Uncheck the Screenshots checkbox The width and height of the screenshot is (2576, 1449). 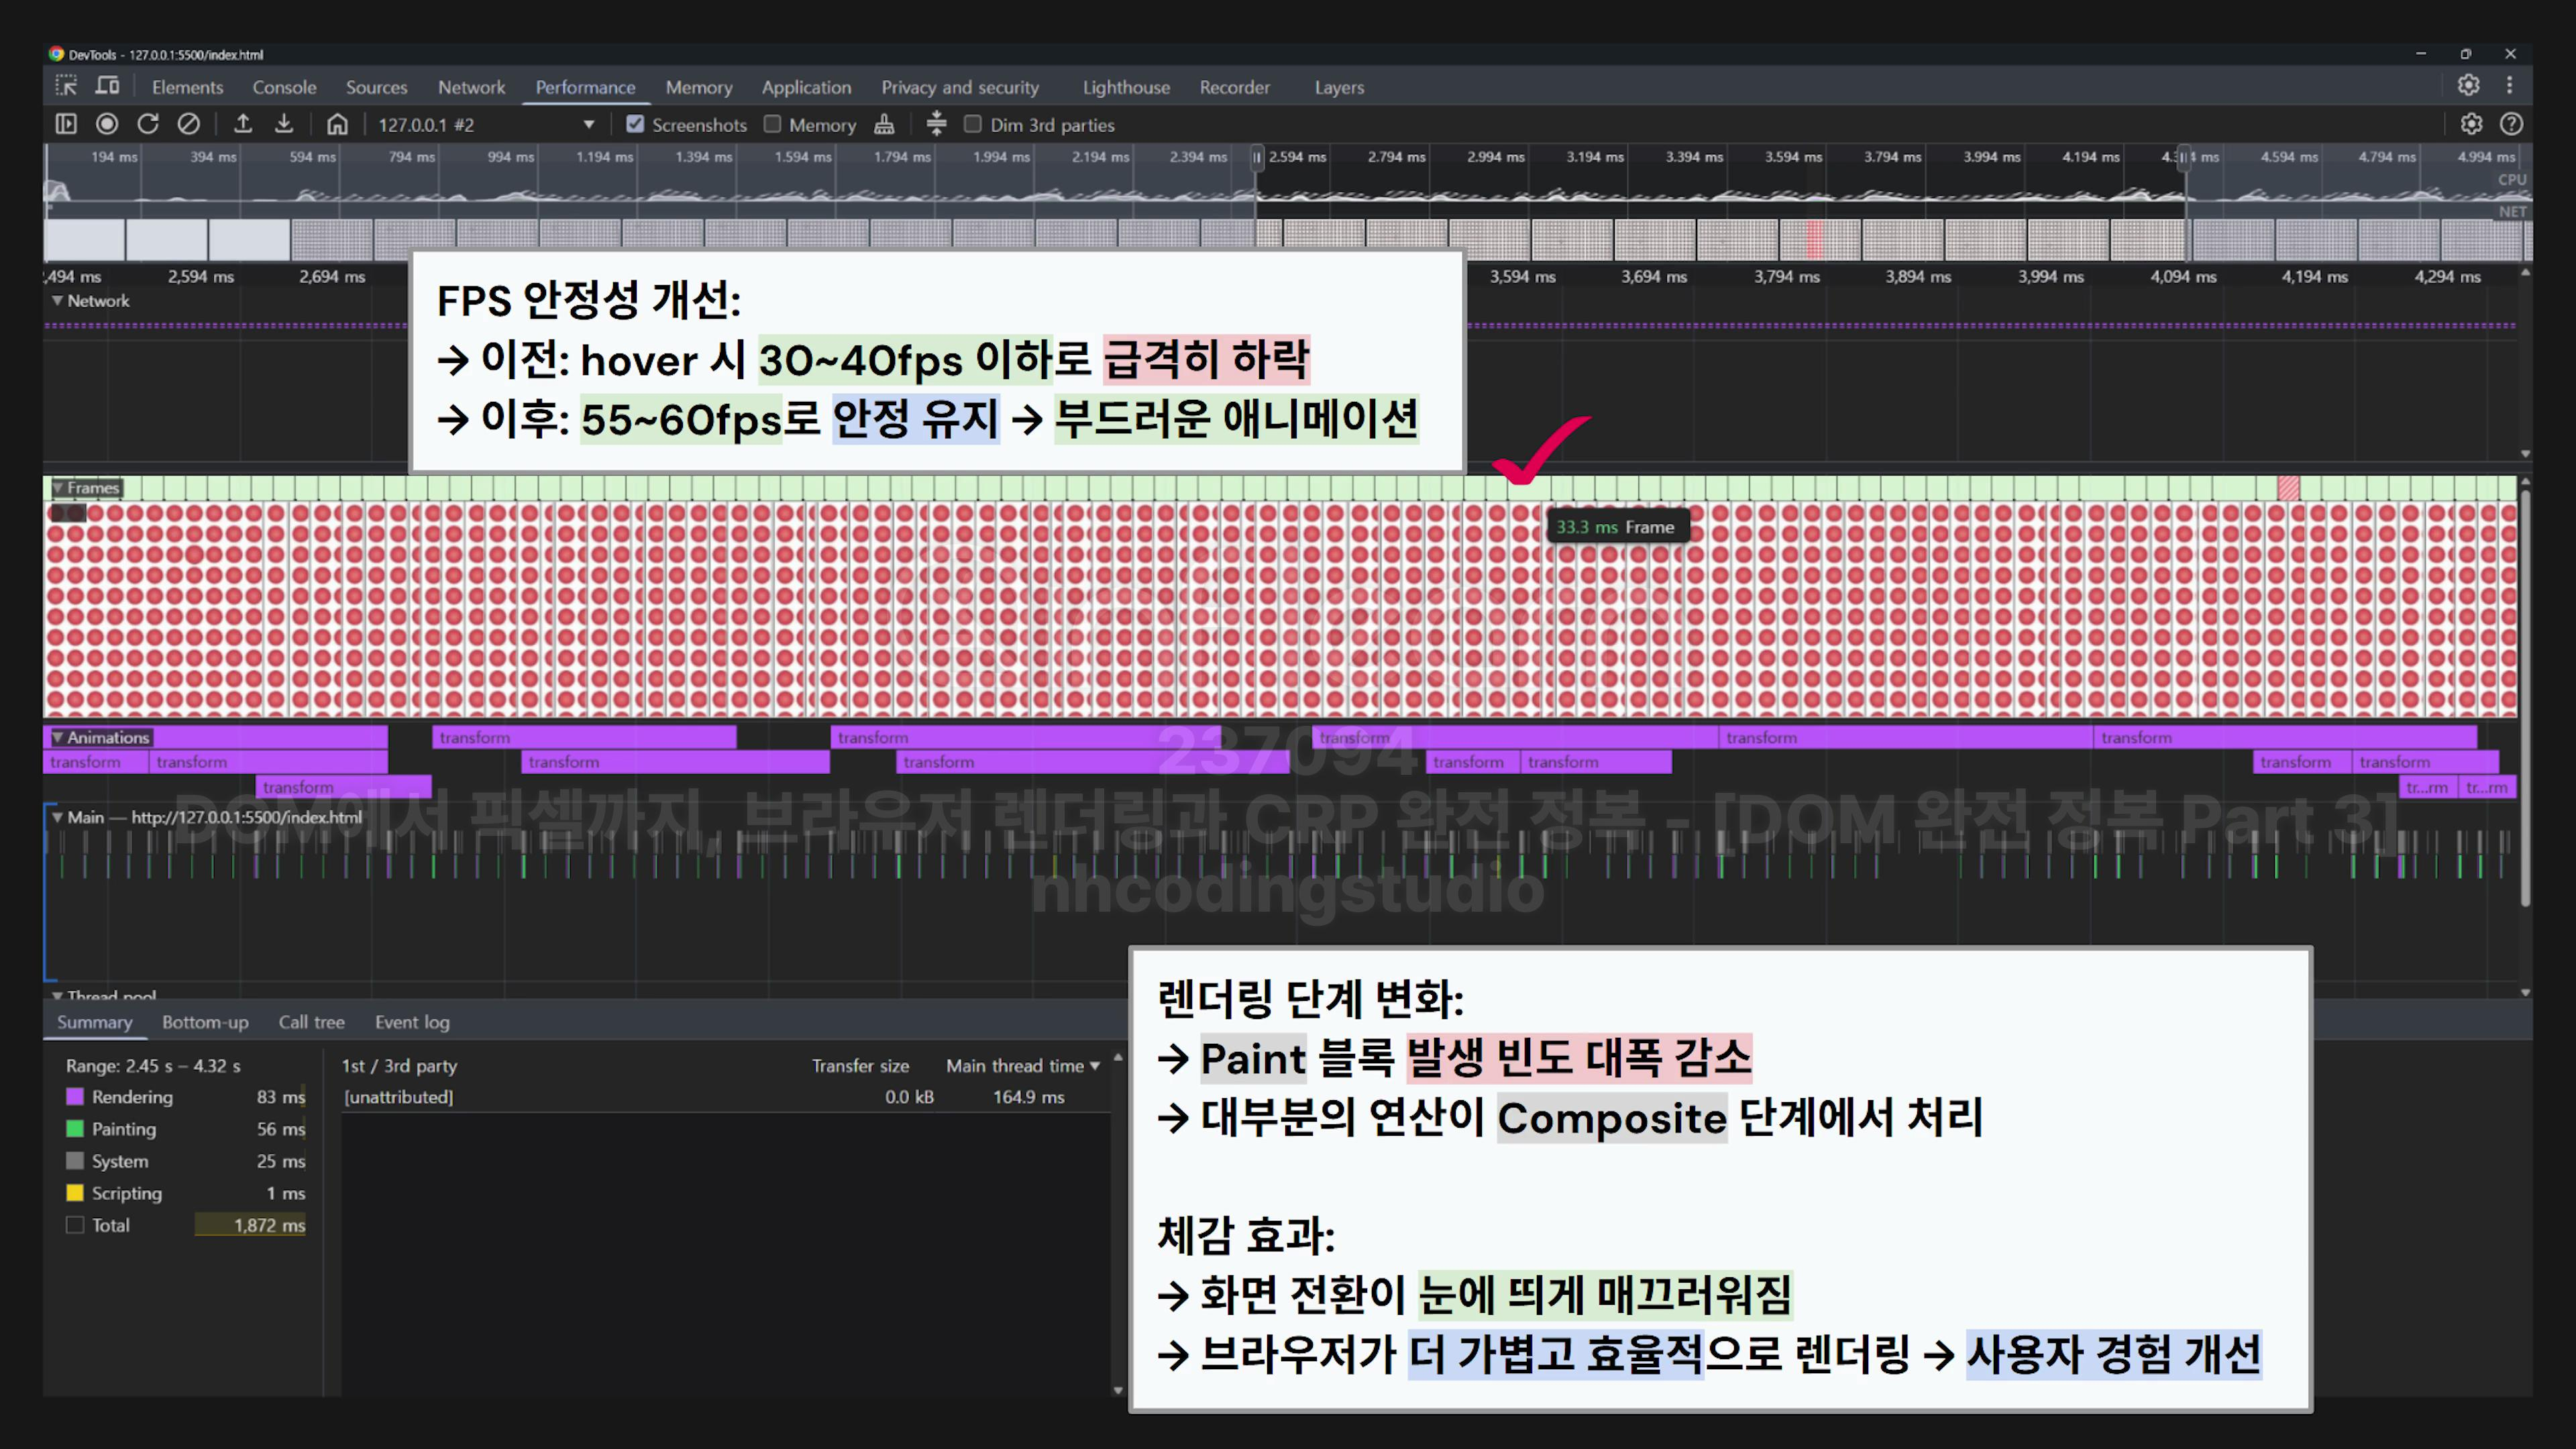[x=635, y=124]
